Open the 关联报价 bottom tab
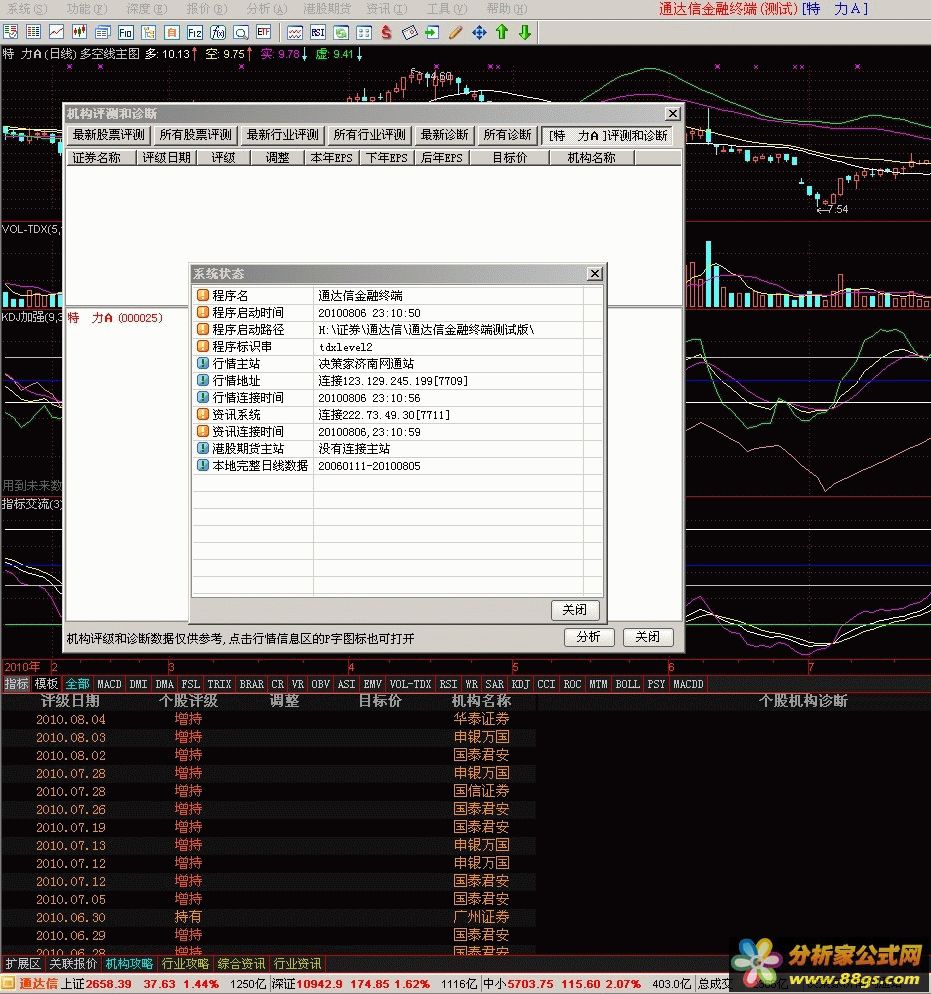 pos(73,964)
